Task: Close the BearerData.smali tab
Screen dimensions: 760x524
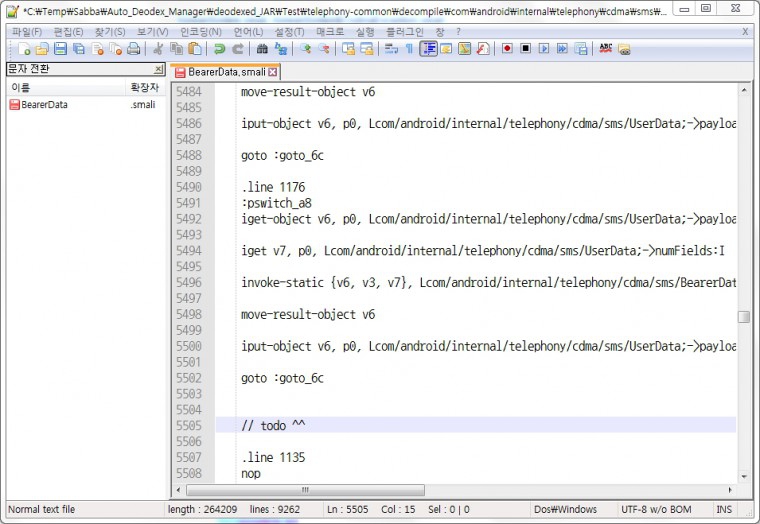Action: [273, 72]
